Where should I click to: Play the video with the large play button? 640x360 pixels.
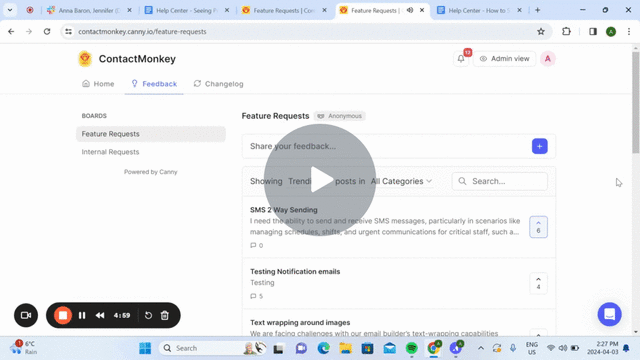tap(320, 180)
